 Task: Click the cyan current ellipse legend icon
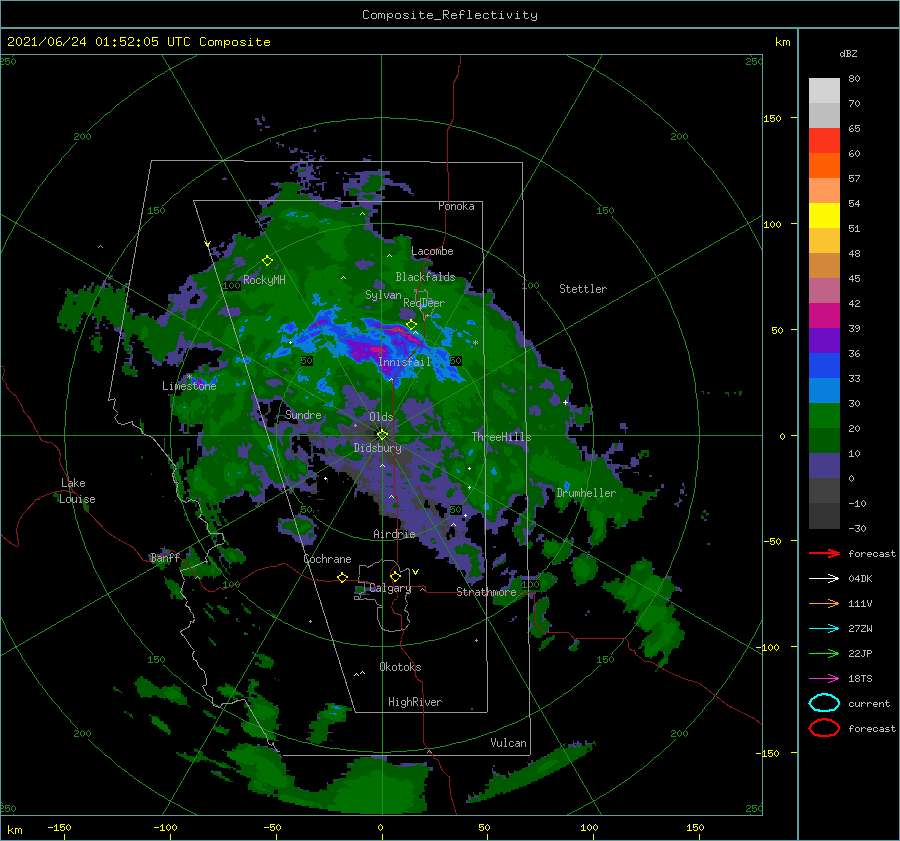click(x=824, y=703)
